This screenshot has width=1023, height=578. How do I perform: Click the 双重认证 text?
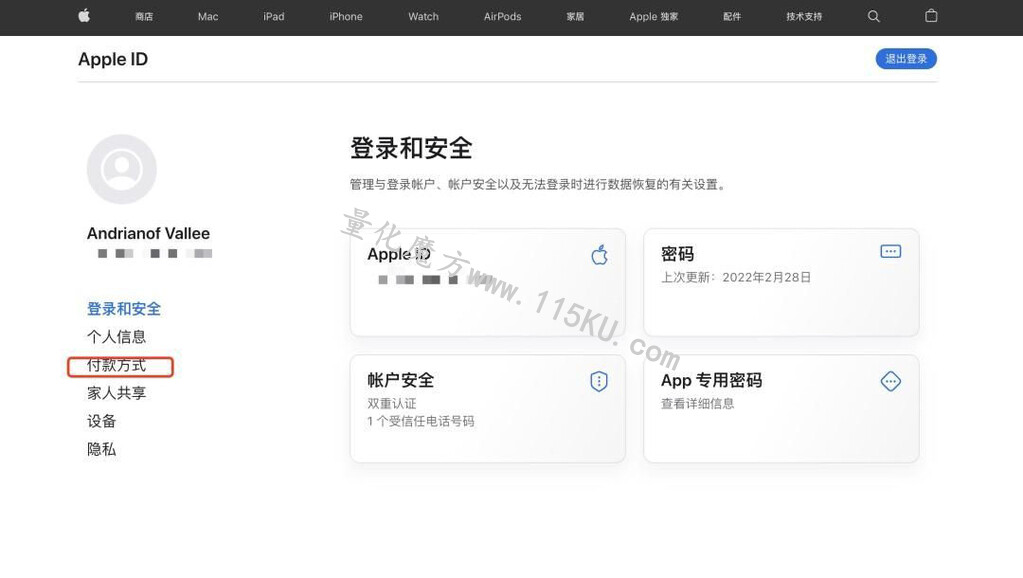(391, 404)
